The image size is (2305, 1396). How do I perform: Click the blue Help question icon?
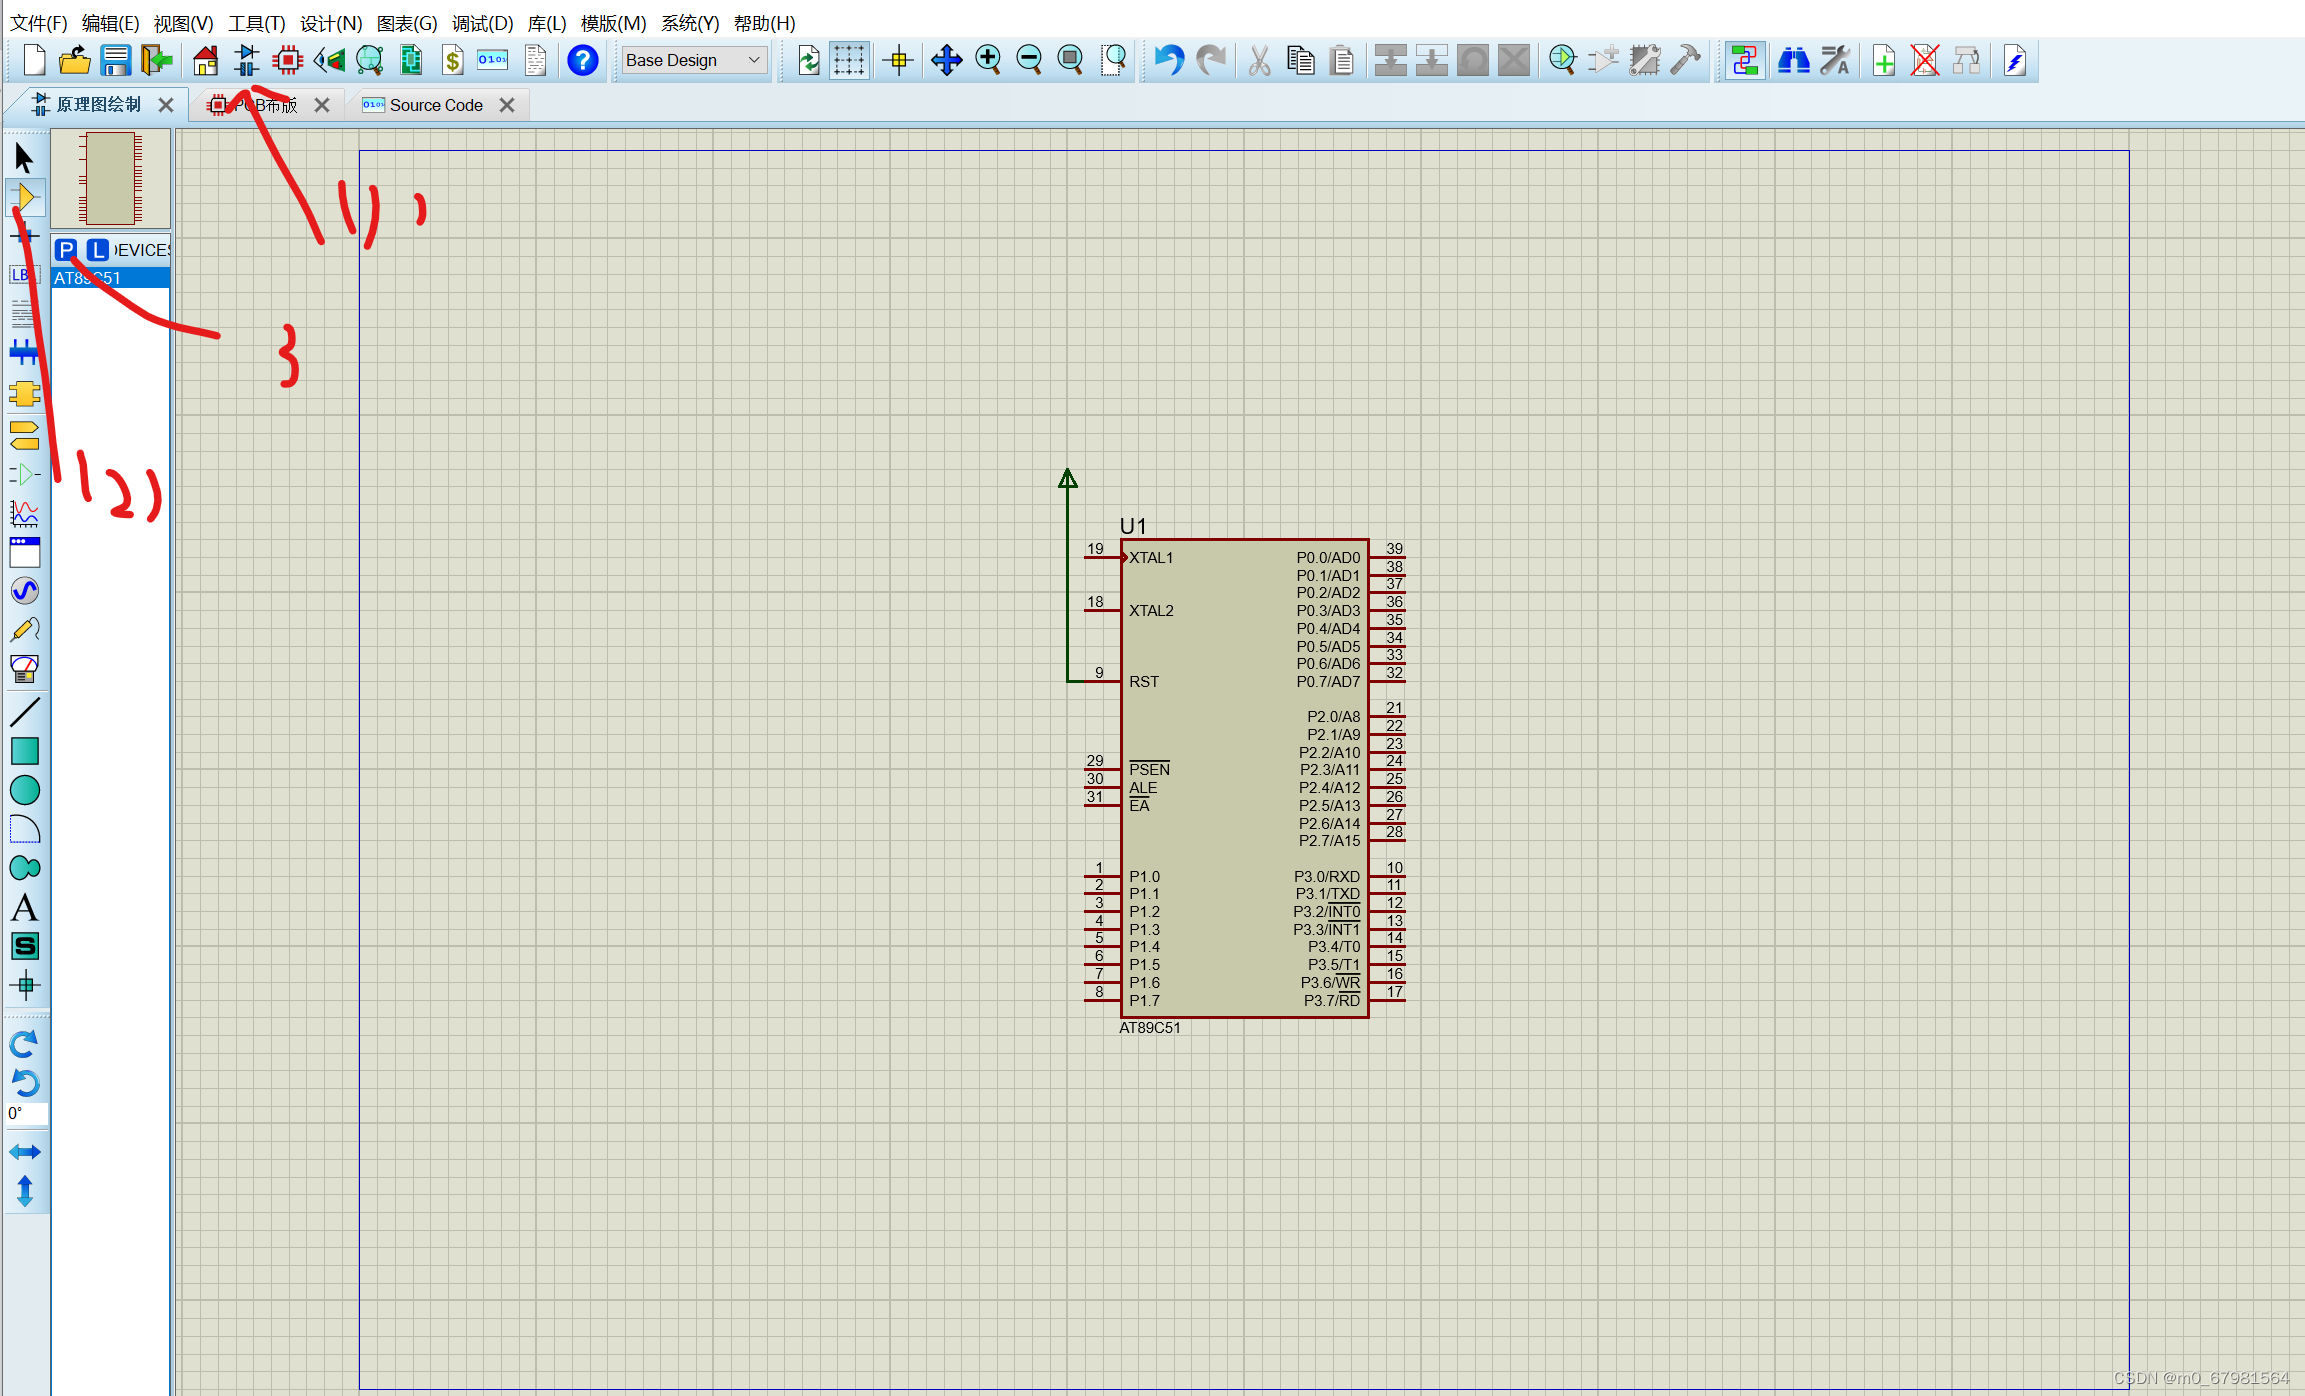coord(582,61)
